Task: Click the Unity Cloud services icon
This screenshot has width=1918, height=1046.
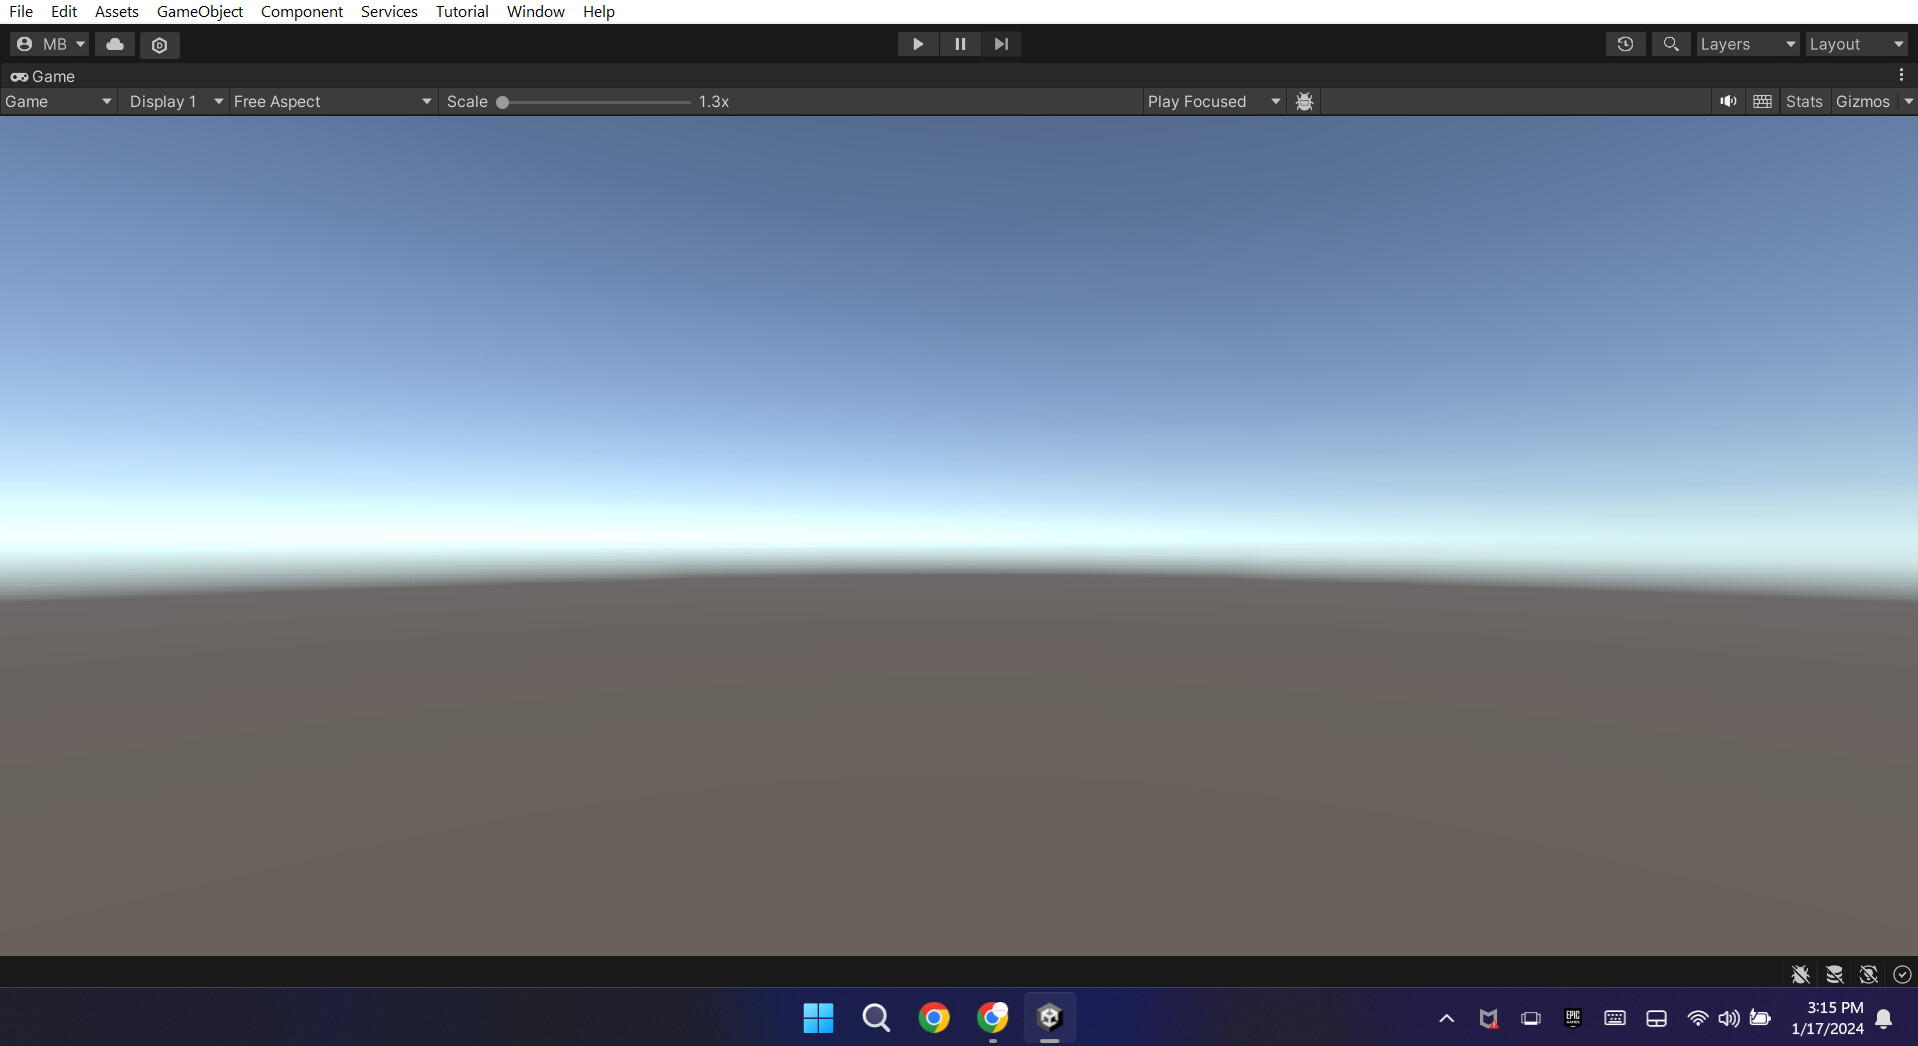Action: pyautogui.click(x=115, y=44)
